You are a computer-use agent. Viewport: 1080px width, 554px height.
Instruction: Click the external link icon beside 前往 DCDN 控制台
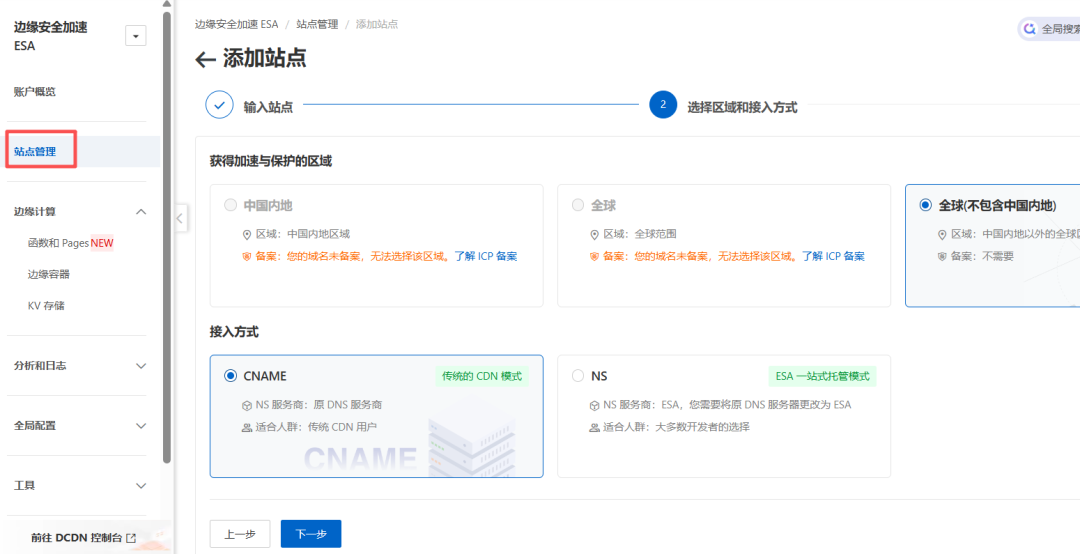pos(130,538)
